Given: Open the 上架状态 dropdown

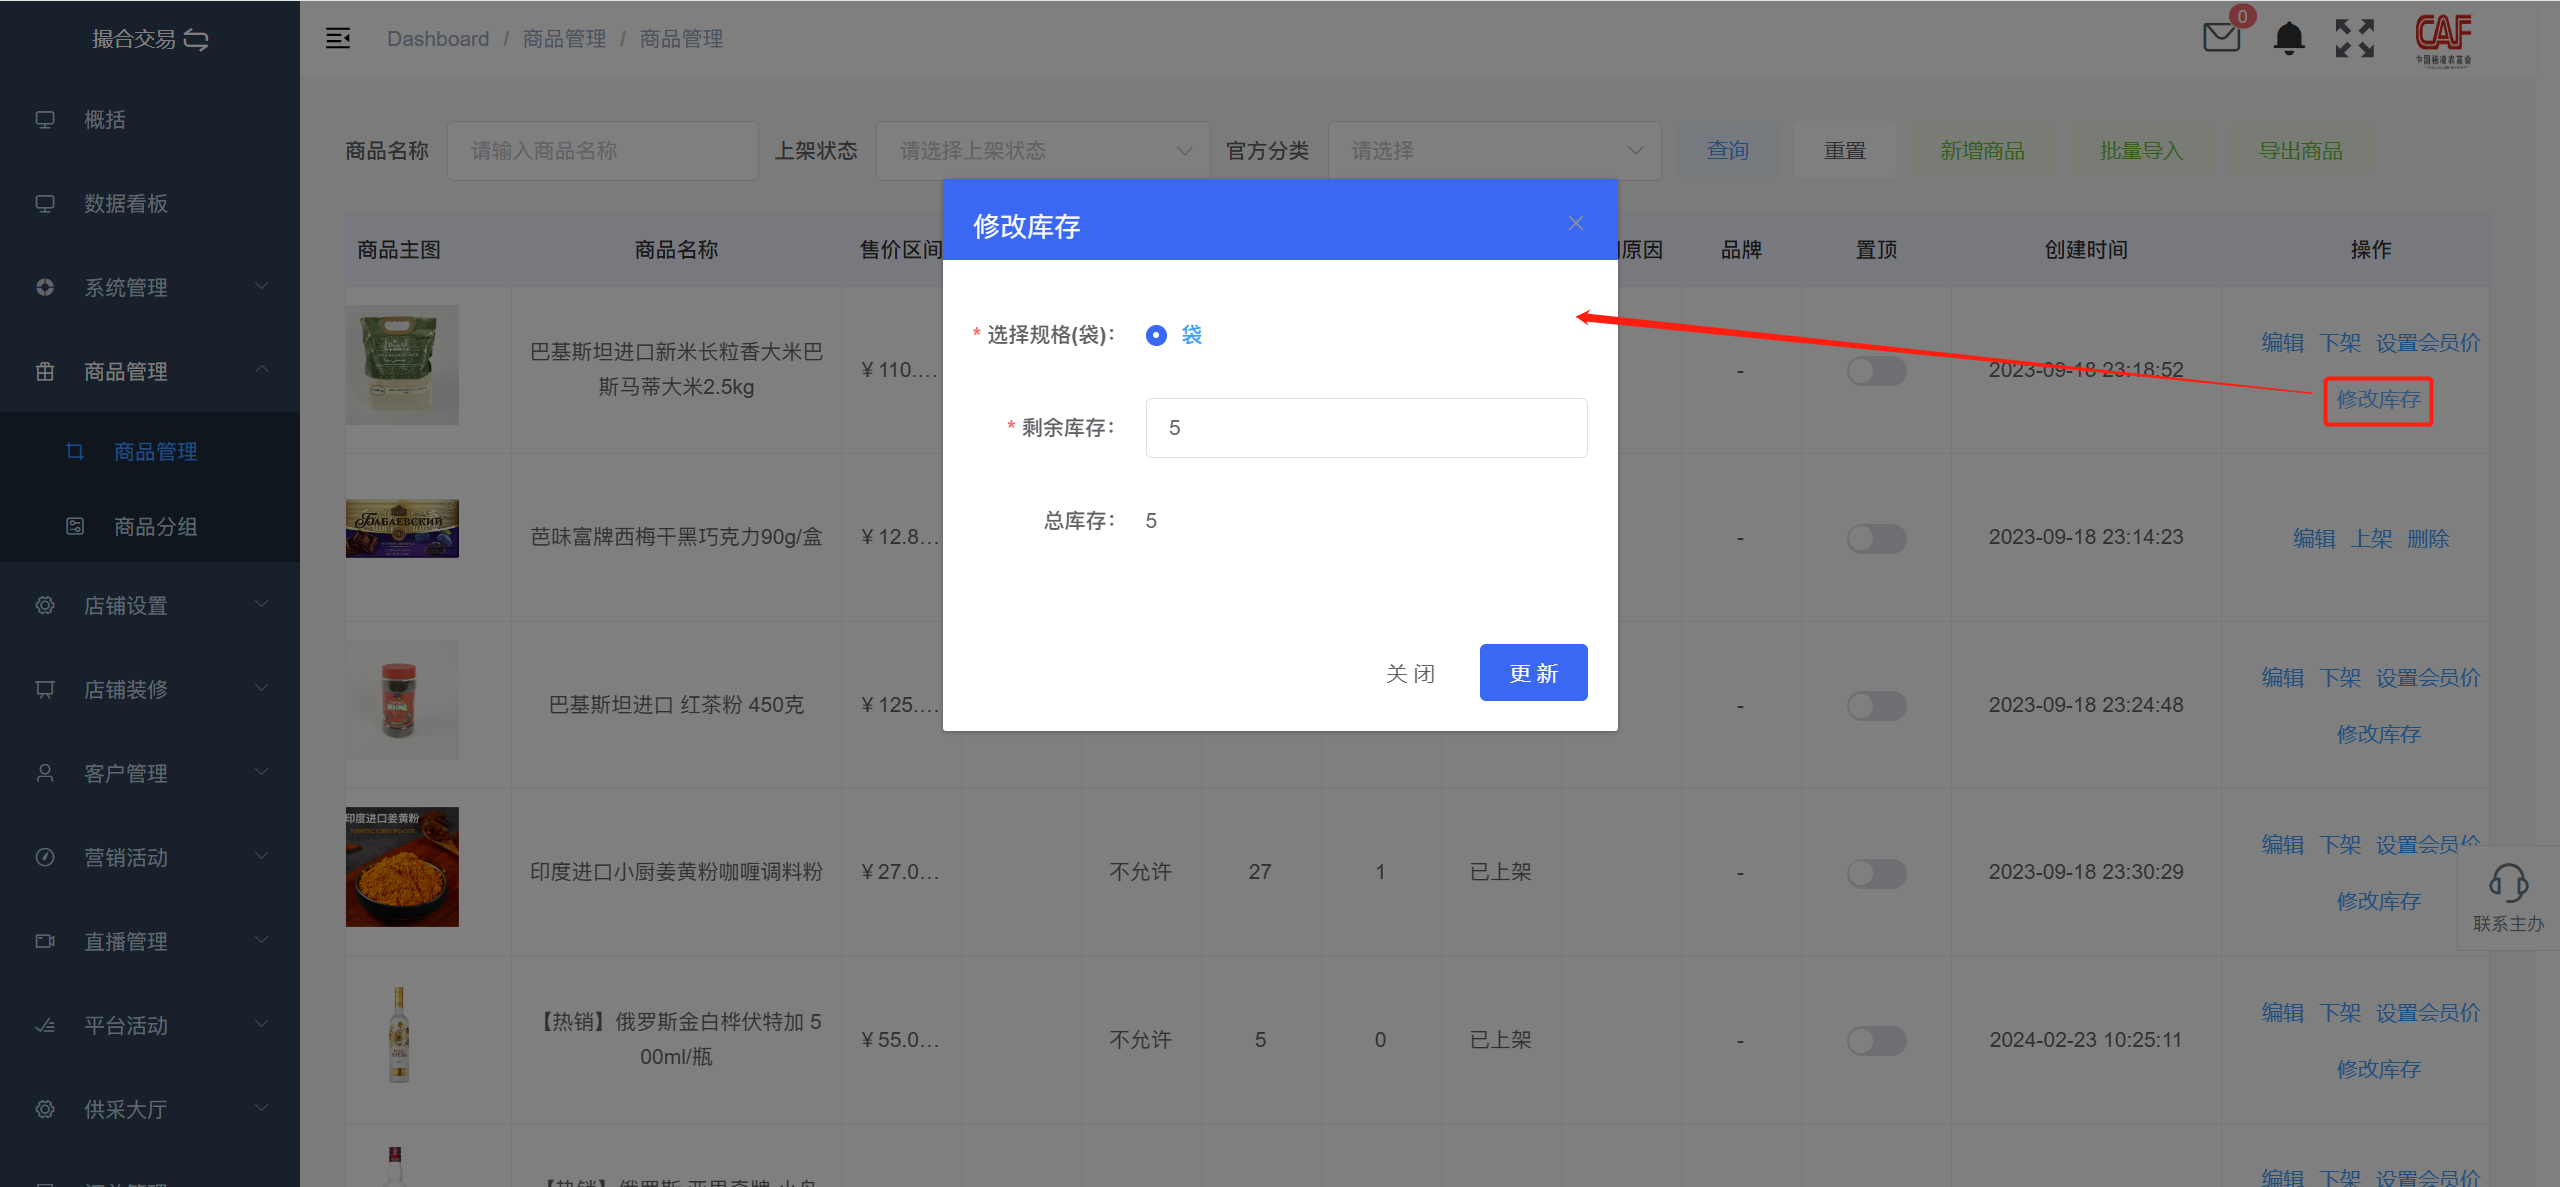Looking at the screenshot, I should pyautogui.click(x=1043, y=151).
